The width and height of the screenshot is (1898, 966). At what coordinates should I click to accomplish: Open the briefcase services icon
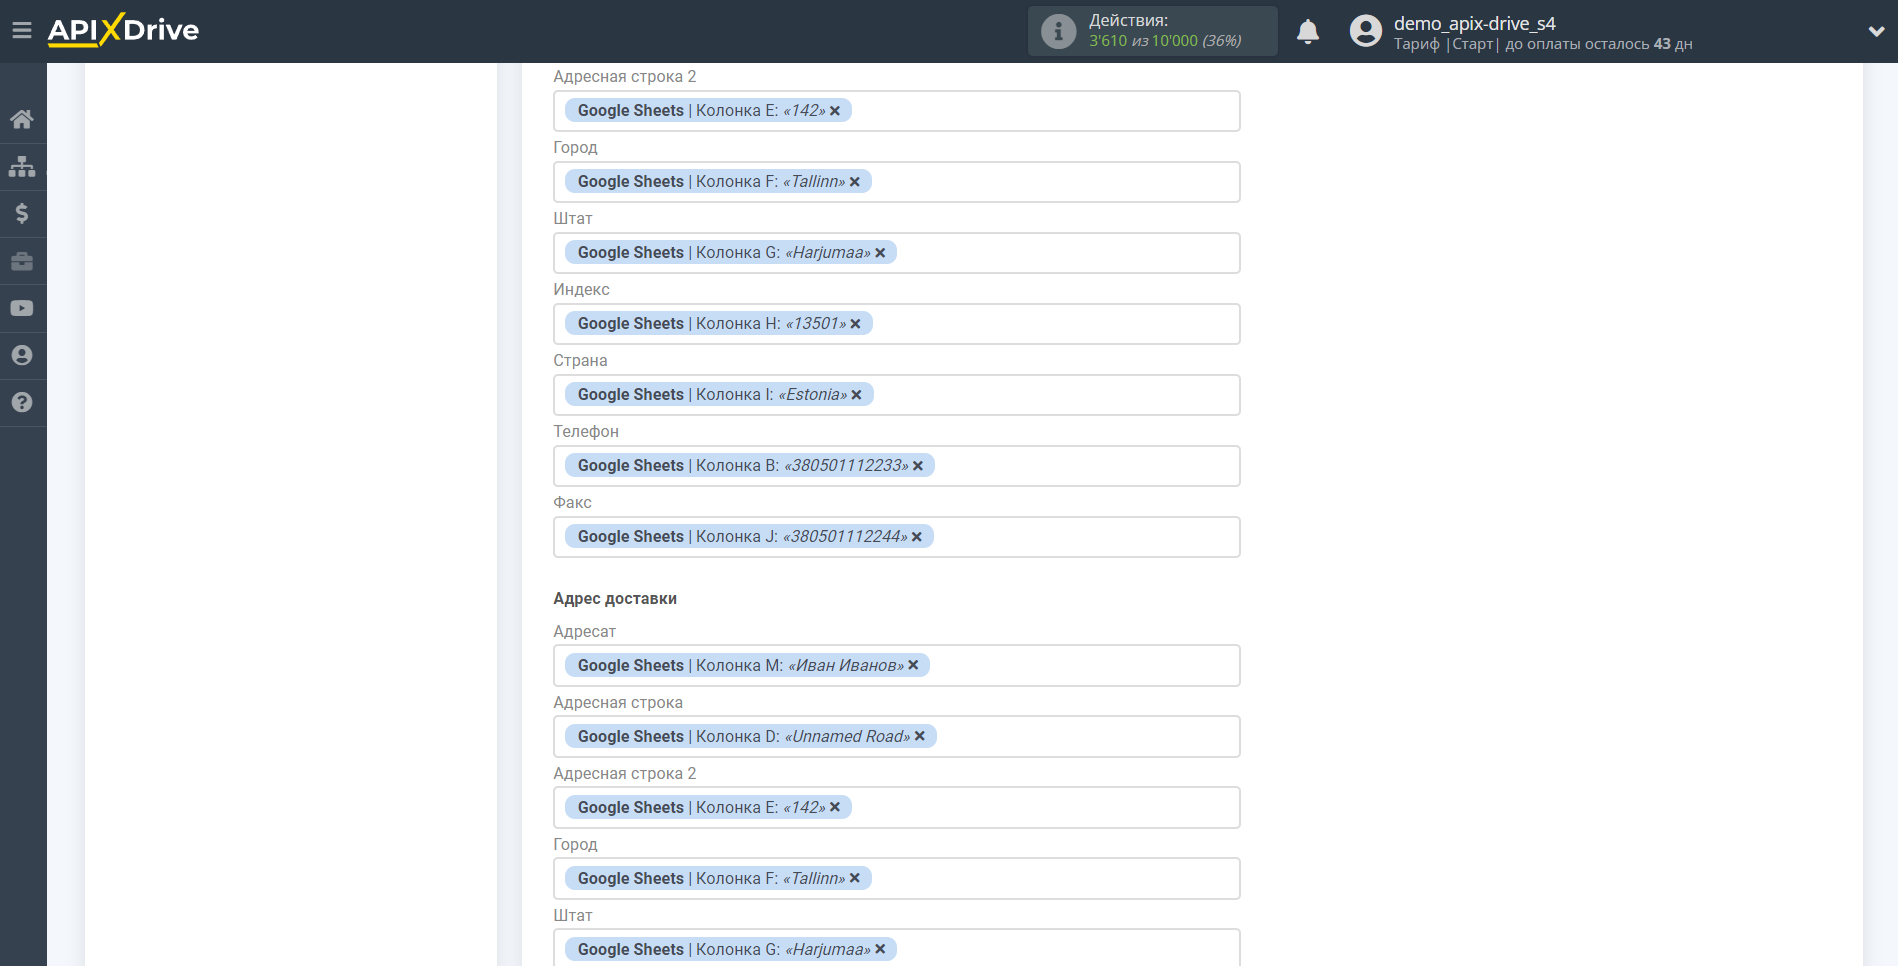point(22,261)
